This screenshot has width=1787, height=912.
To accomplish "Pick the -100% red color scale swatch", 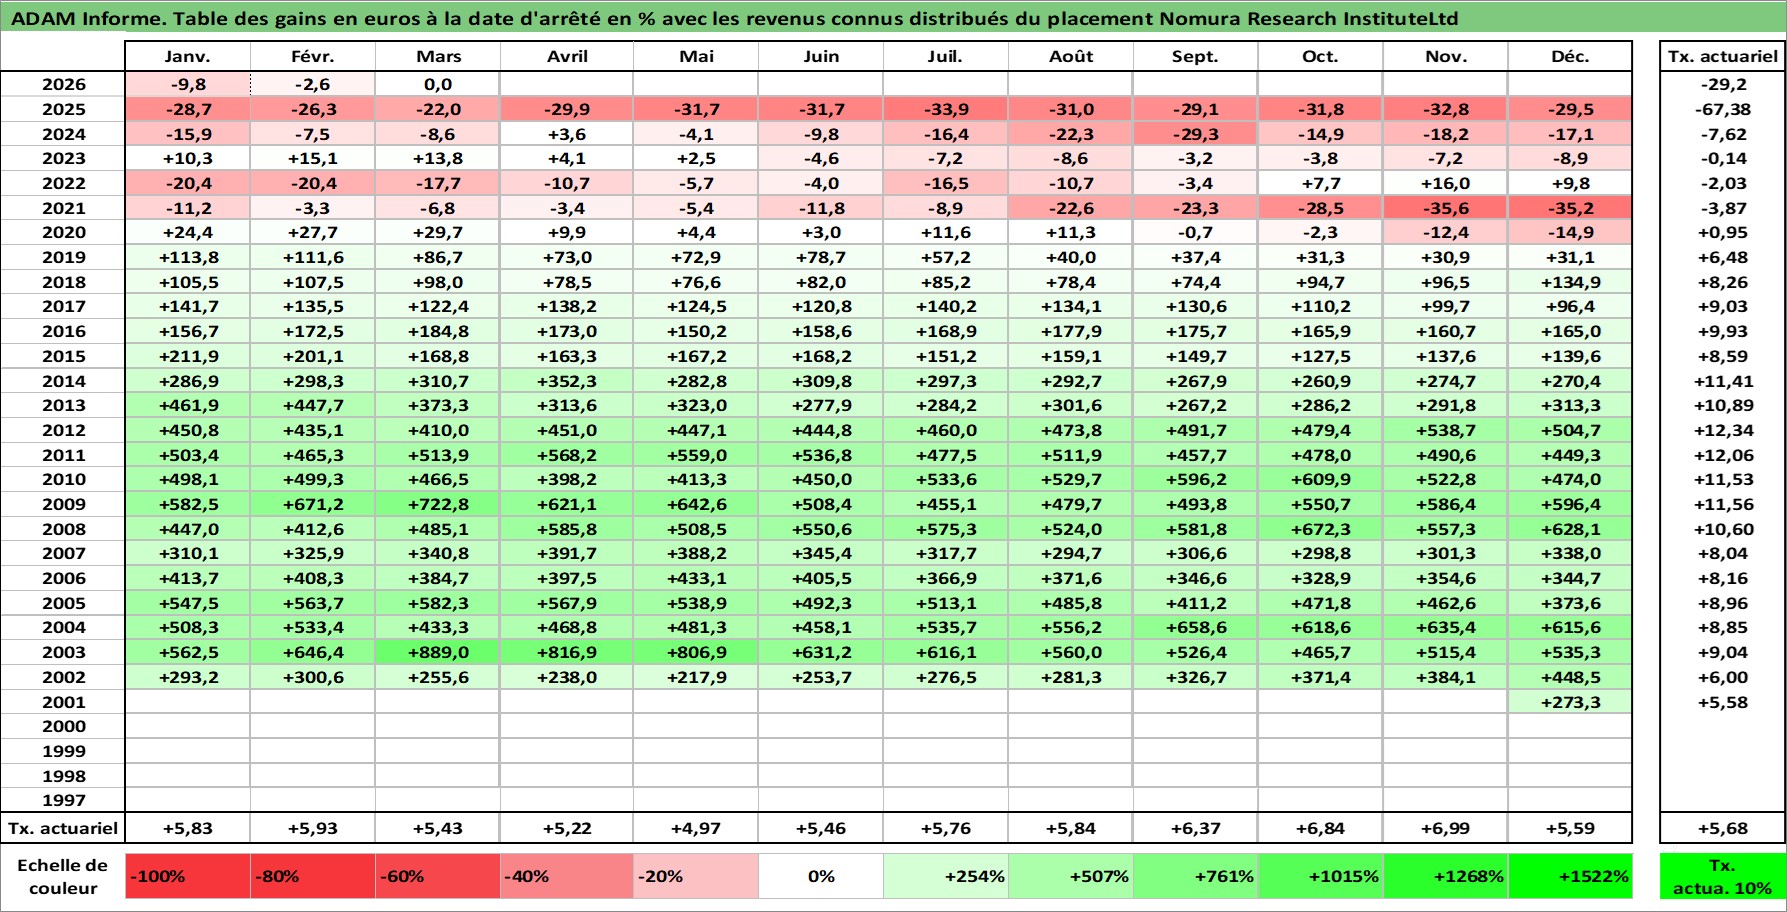I will pos(188,876).
